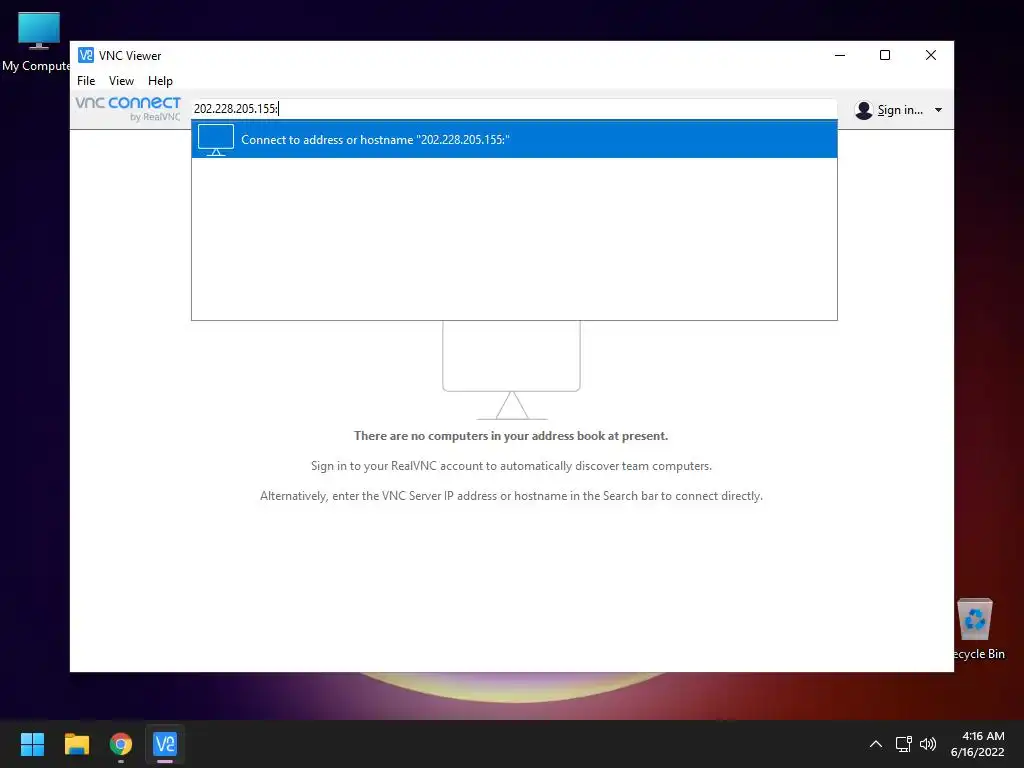Click the monitor icon in the connect suggestion
Screen dimensions: 1024x768
pyautogui.click(x=216, y=140)
